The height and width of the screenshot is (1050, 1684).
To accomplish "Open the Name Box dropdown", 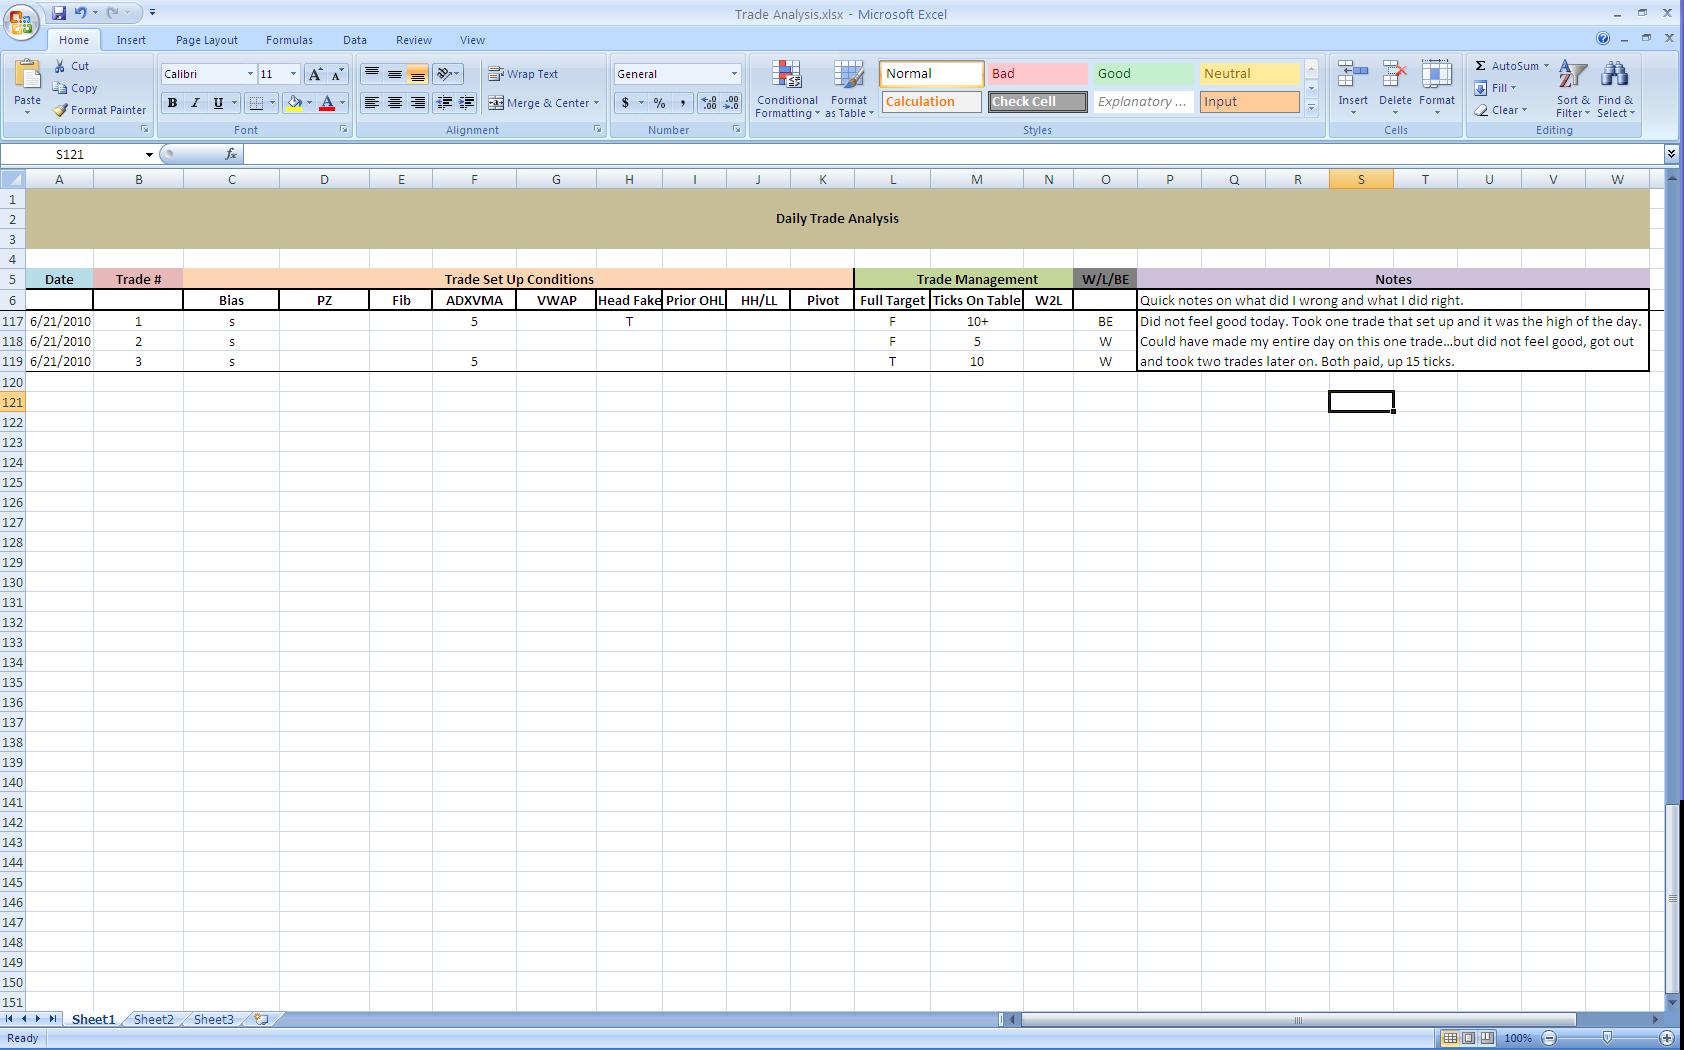I will click(149, 155).
